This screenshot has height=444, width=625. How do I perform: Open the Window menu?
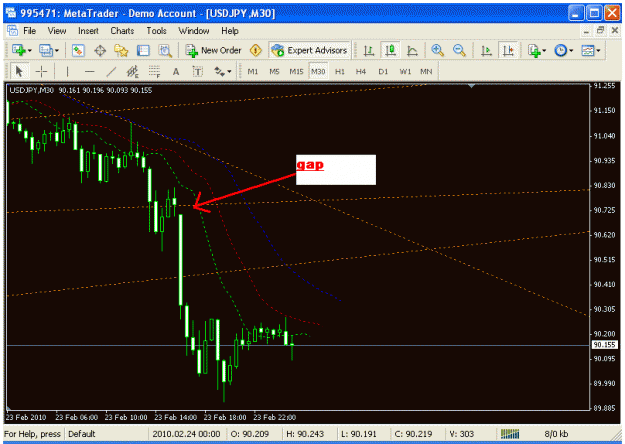tap(194, 31)
